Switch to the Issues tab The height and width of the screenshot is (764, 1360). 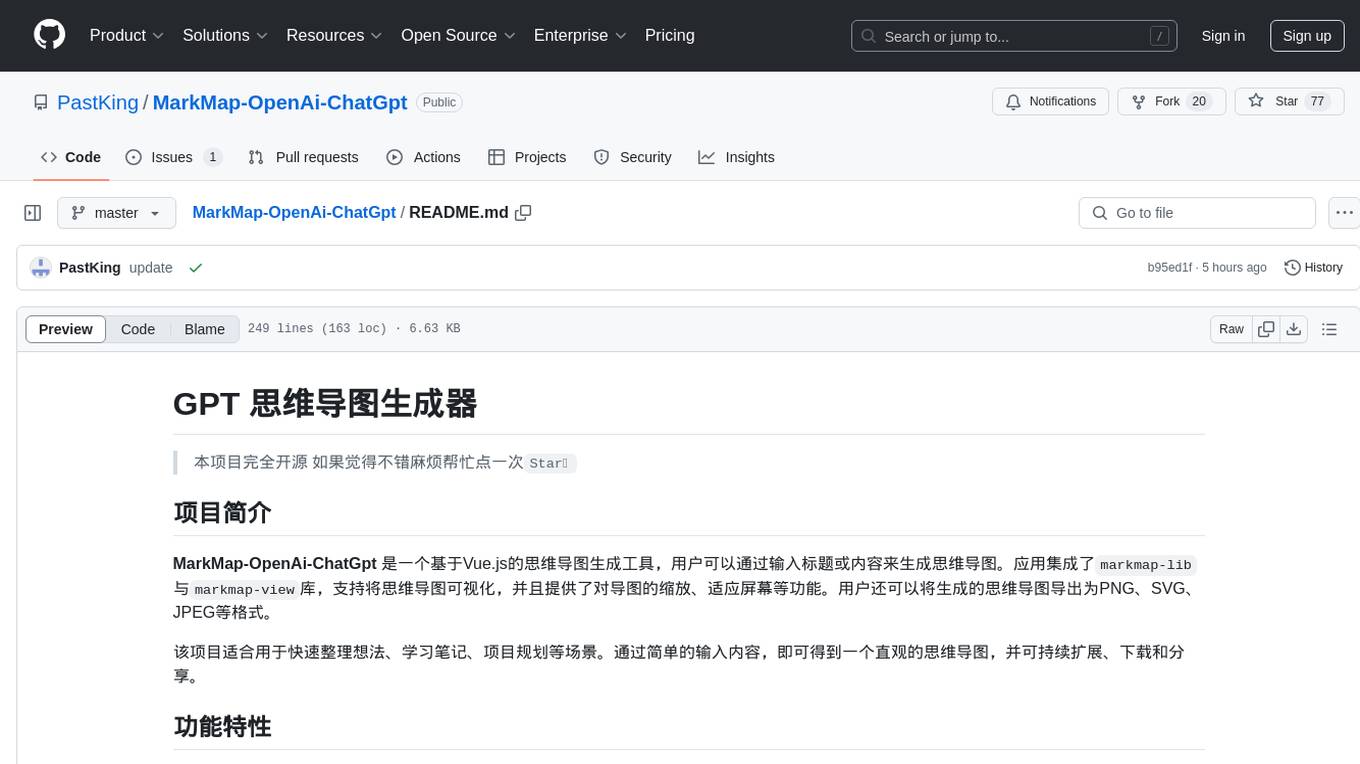coord(173,157)
